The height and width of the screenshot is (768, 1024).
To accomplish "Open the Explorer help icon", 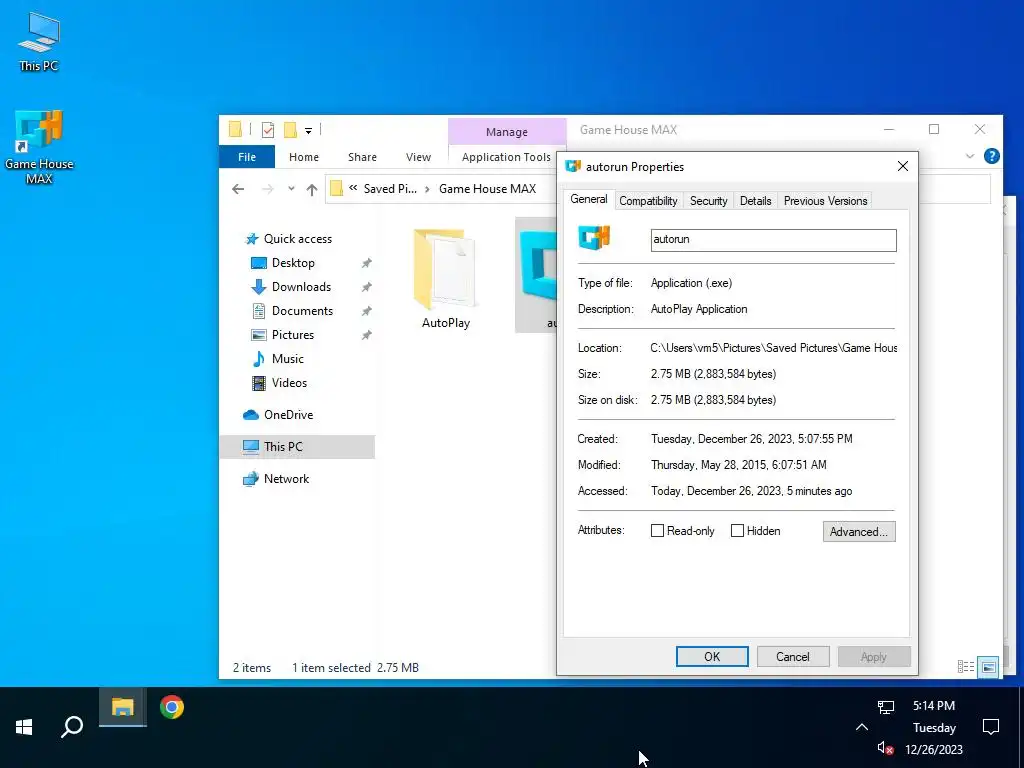I will pyautogui.click(x=991, y=156).
